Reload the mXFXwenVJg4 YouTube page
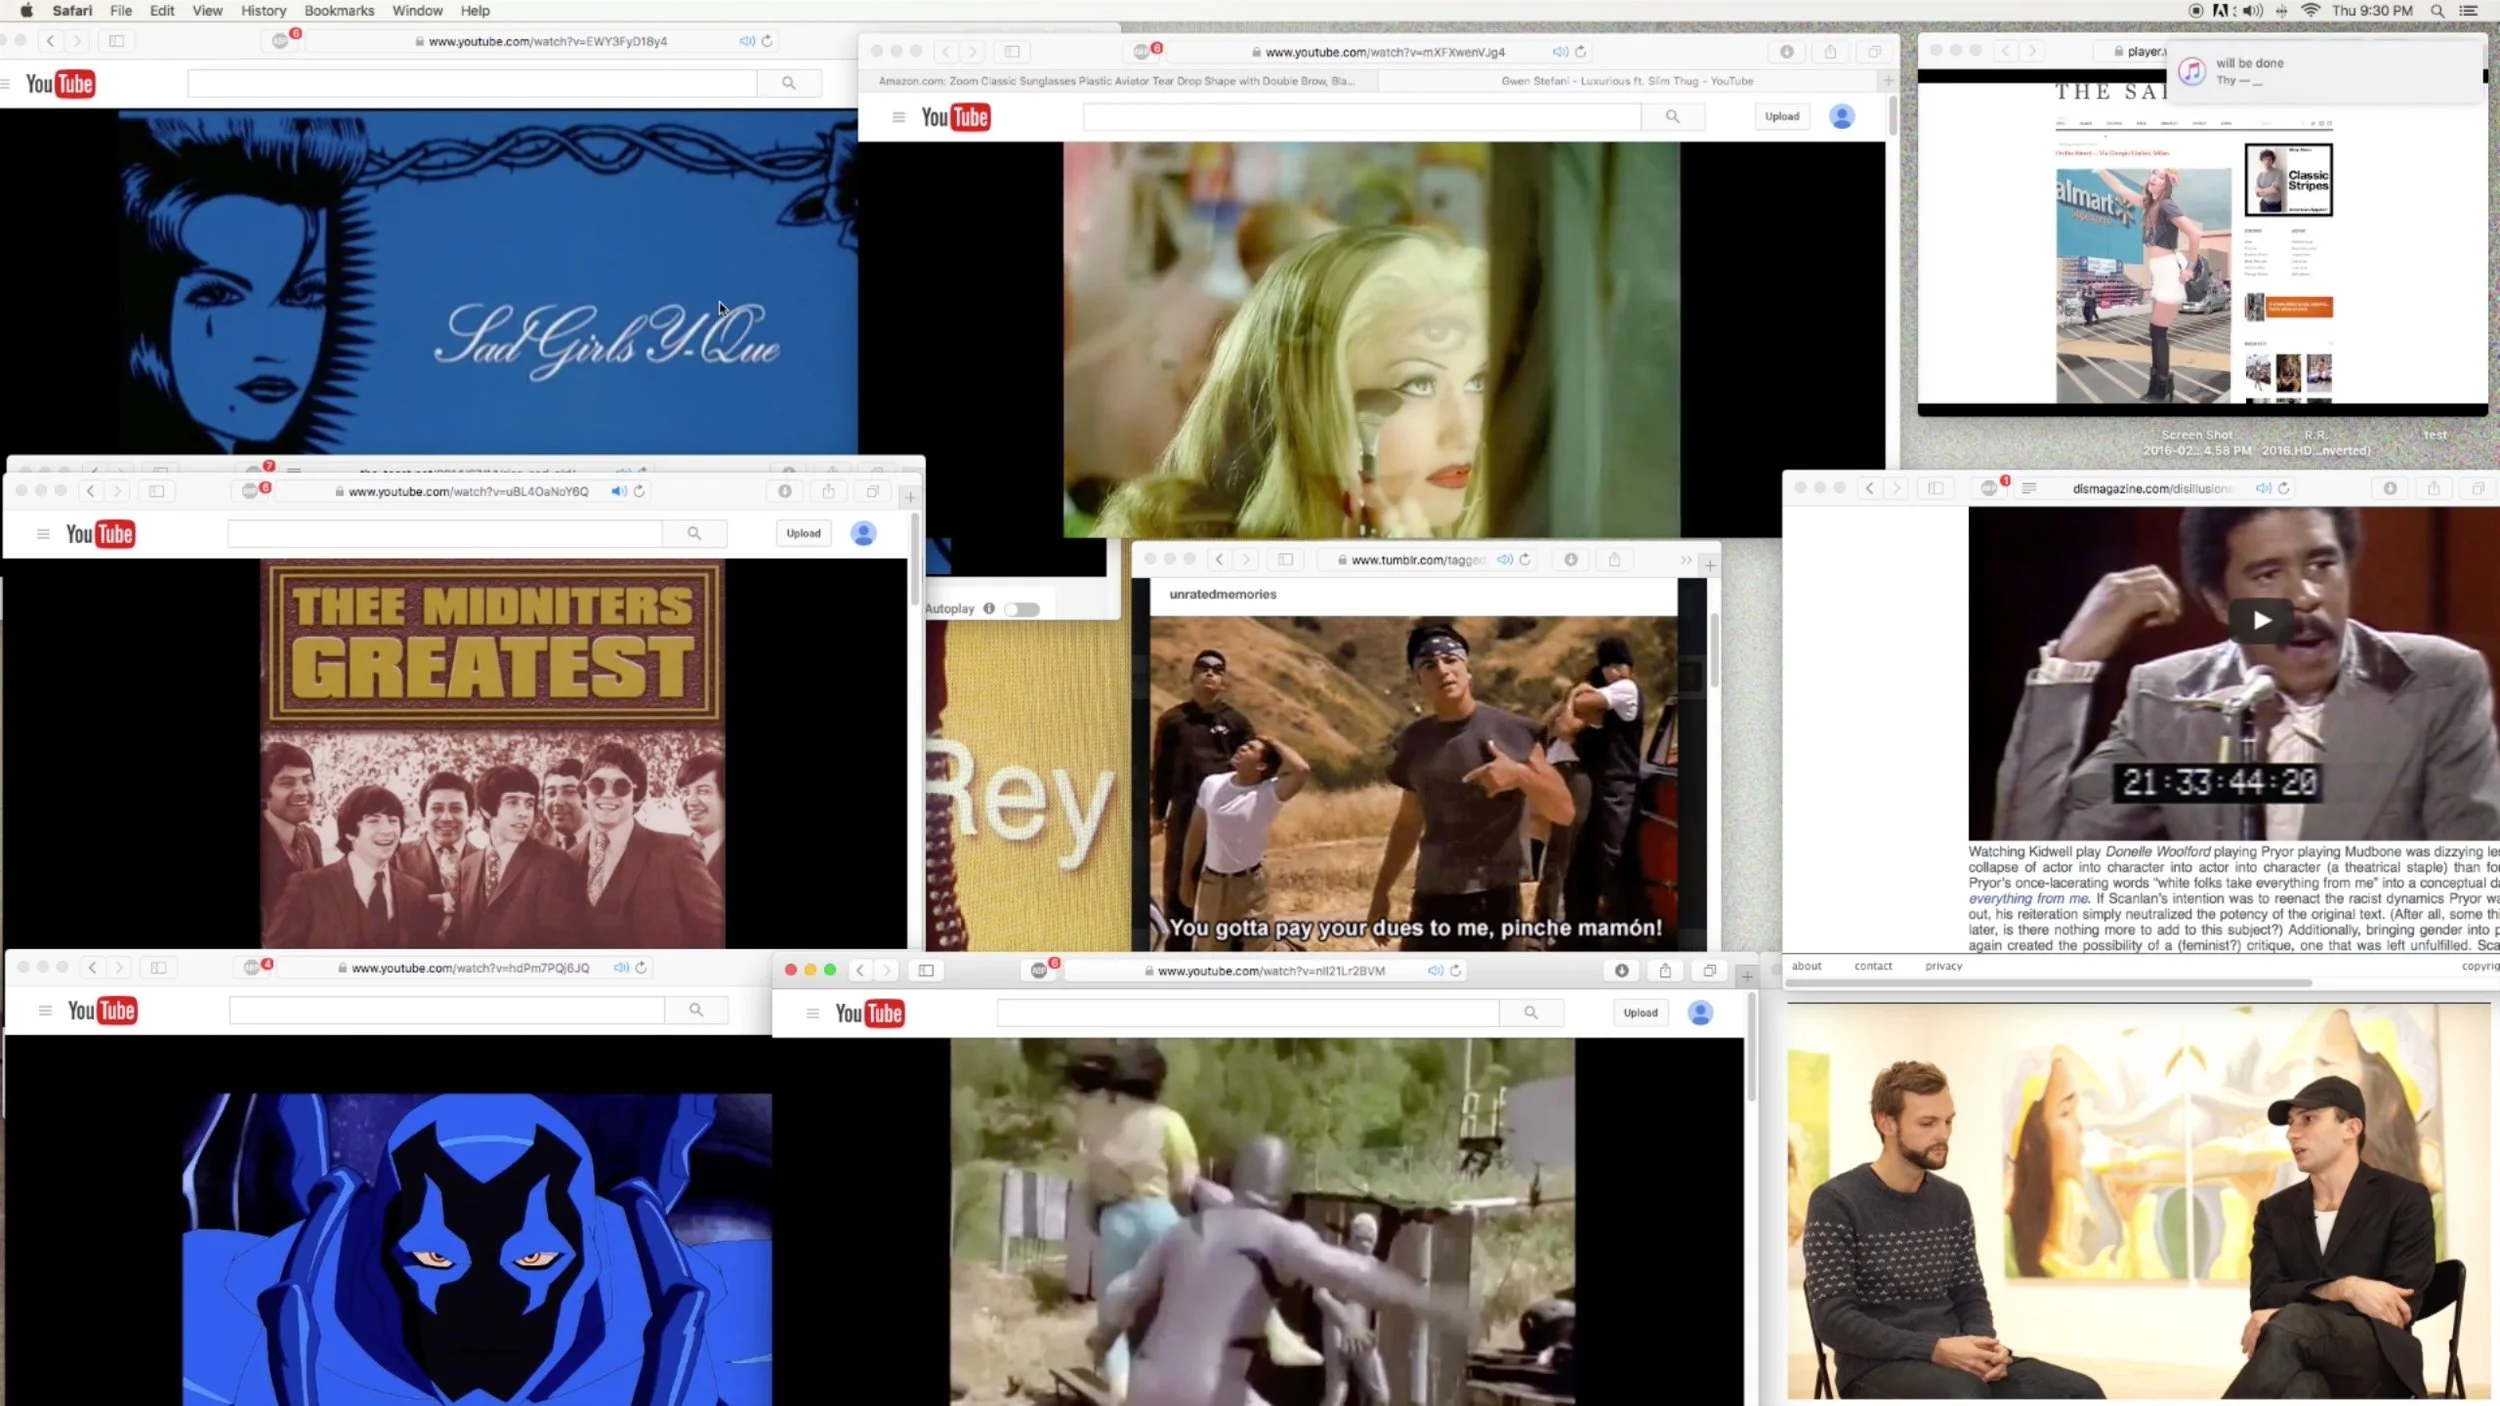 pos(1581,52)
